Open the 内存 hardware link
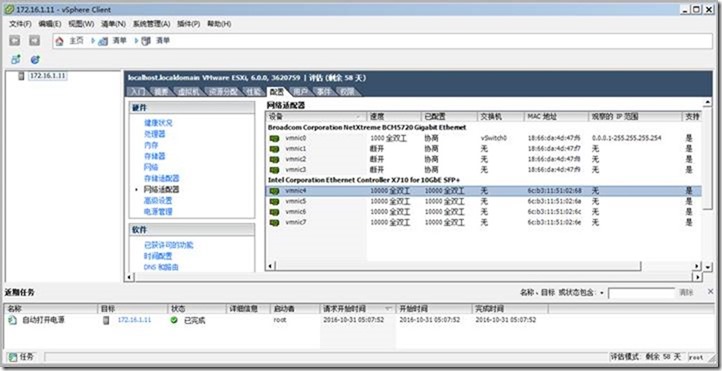The width and height of the screenshot is (722, 371). click(151, 145)
